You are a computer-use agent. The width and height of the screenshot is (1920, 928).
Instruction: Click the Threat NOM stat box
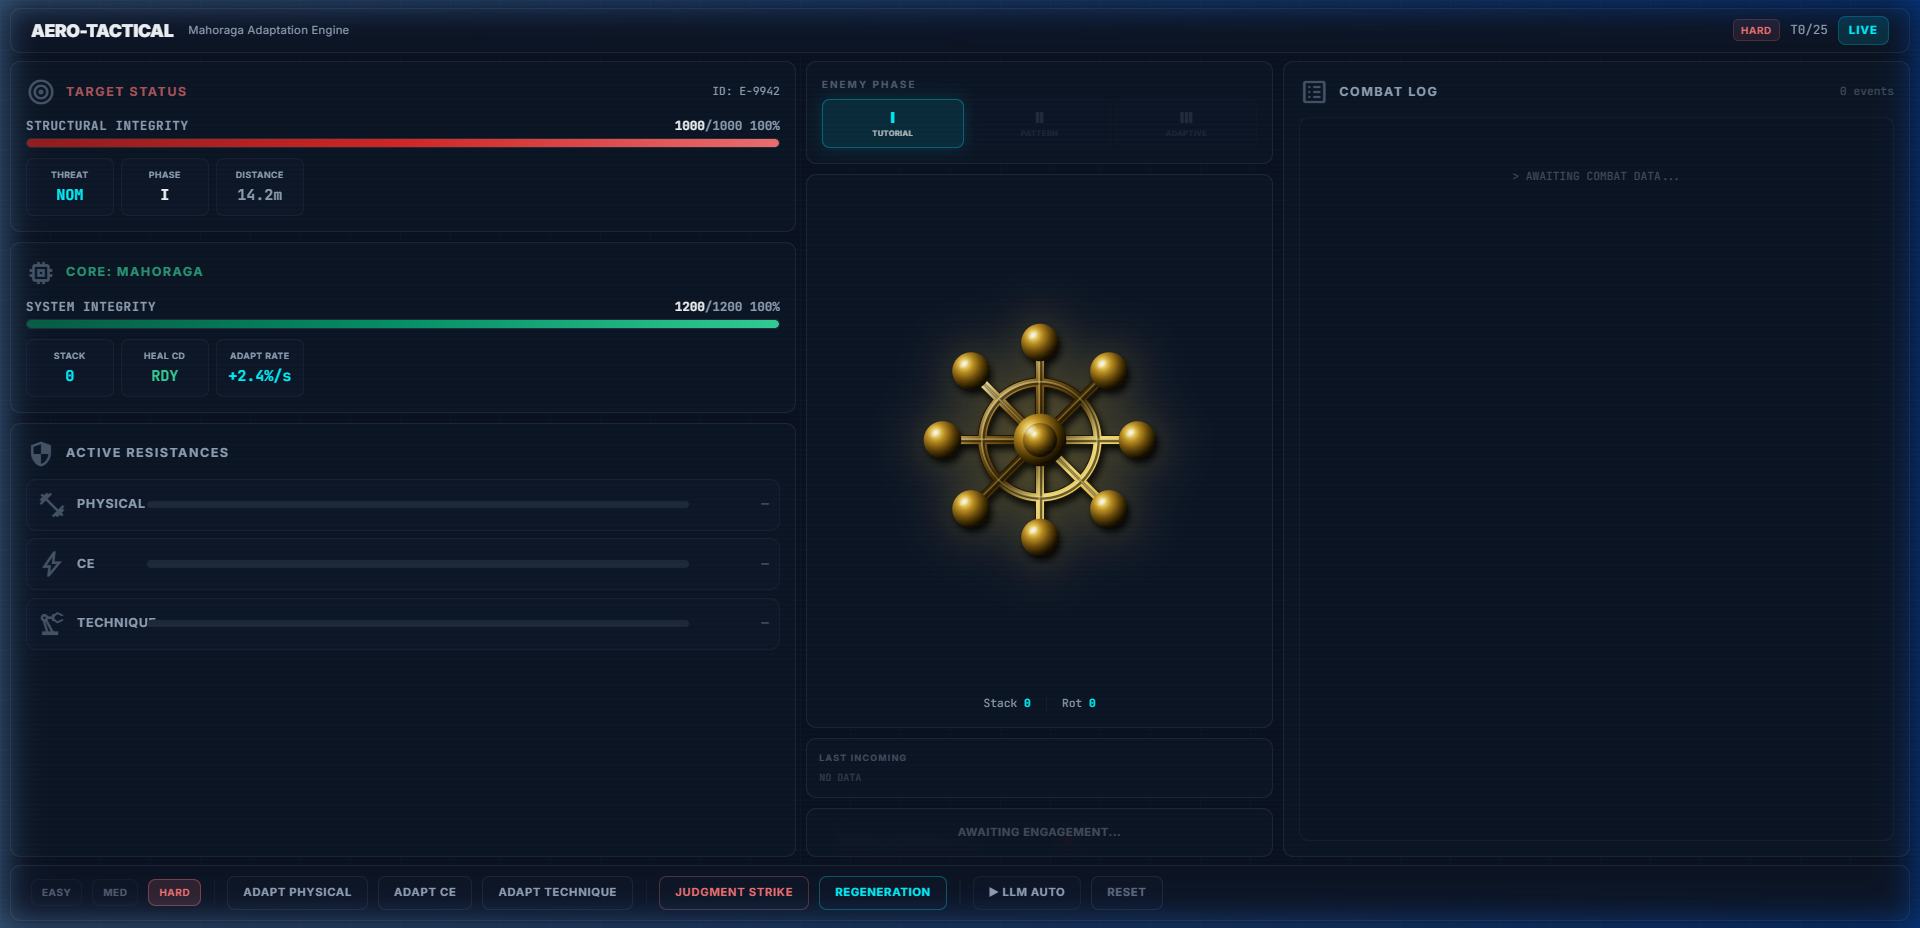(70, 186)
